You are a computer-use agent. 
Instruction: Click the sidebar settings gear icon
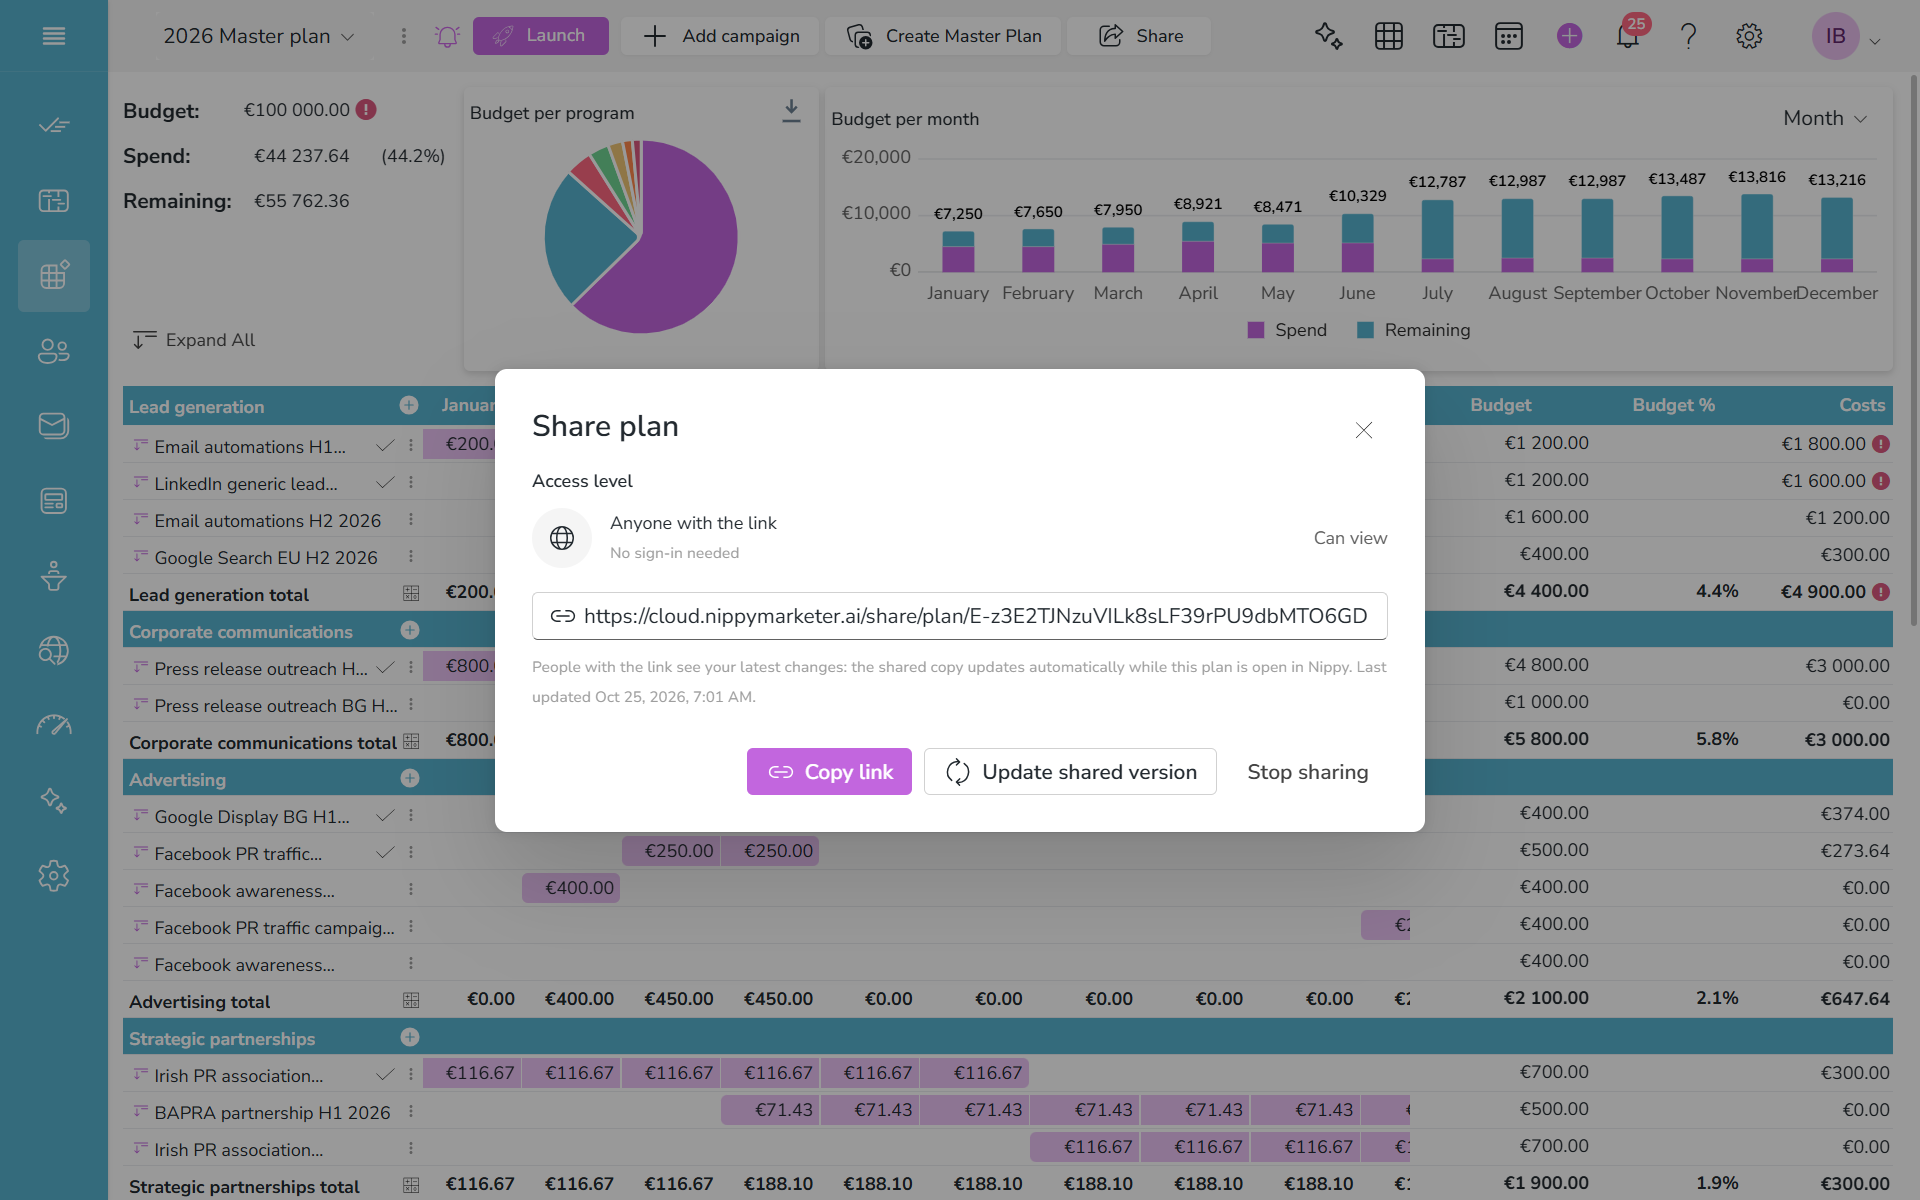click(54, 876)
